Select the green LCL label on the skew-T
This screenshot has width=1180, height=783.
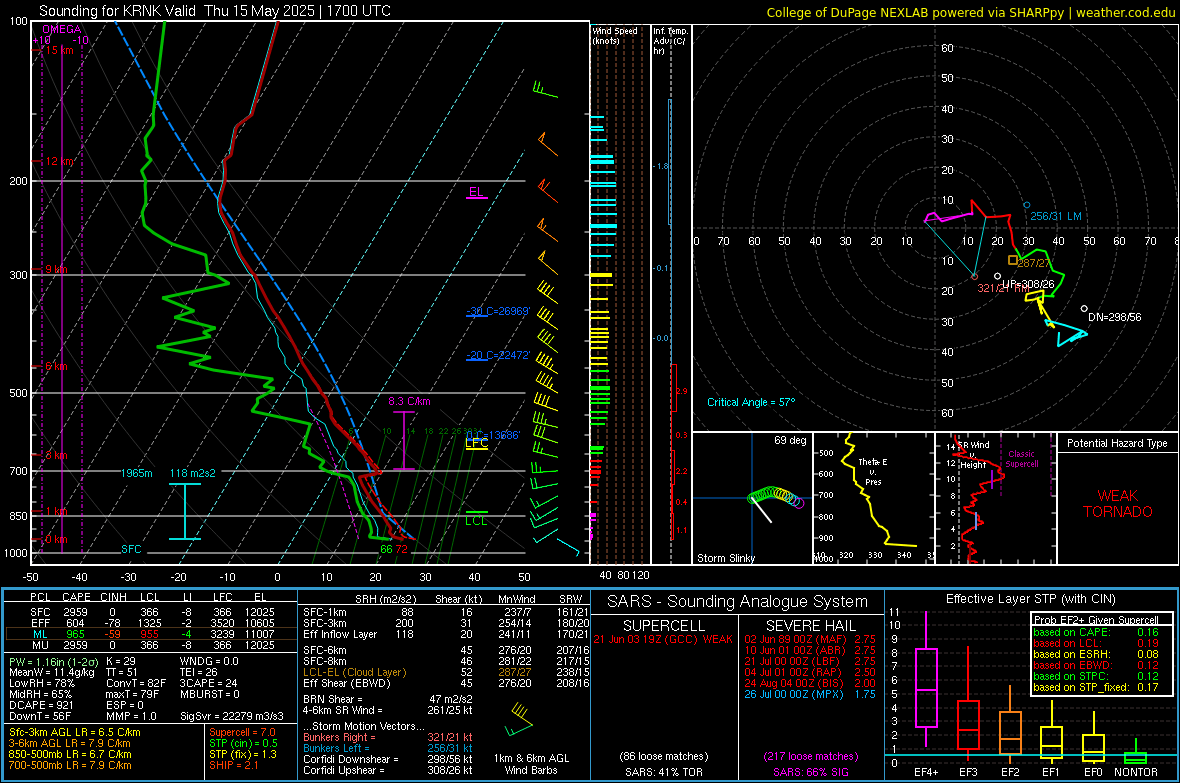[x=476, y=521]
